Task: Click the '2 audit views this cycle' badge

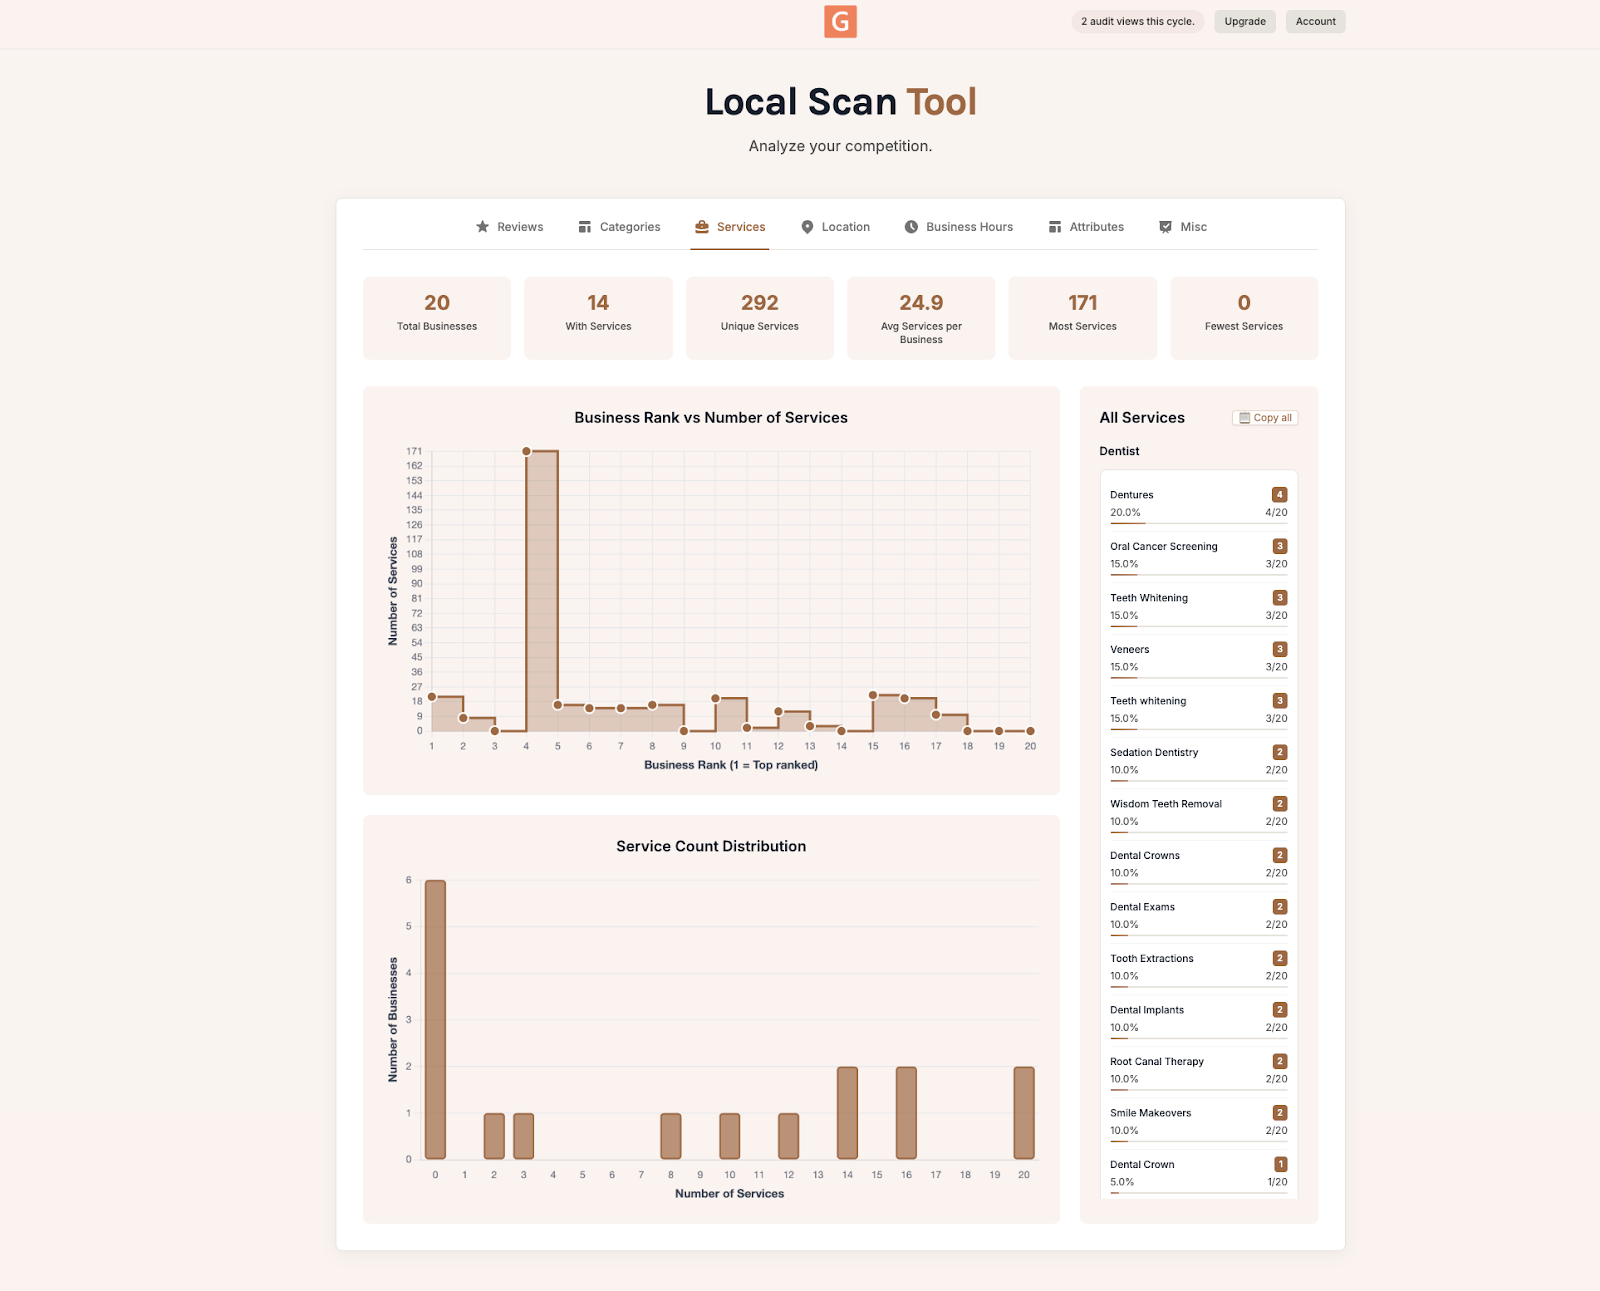Action: (1138, 21)
